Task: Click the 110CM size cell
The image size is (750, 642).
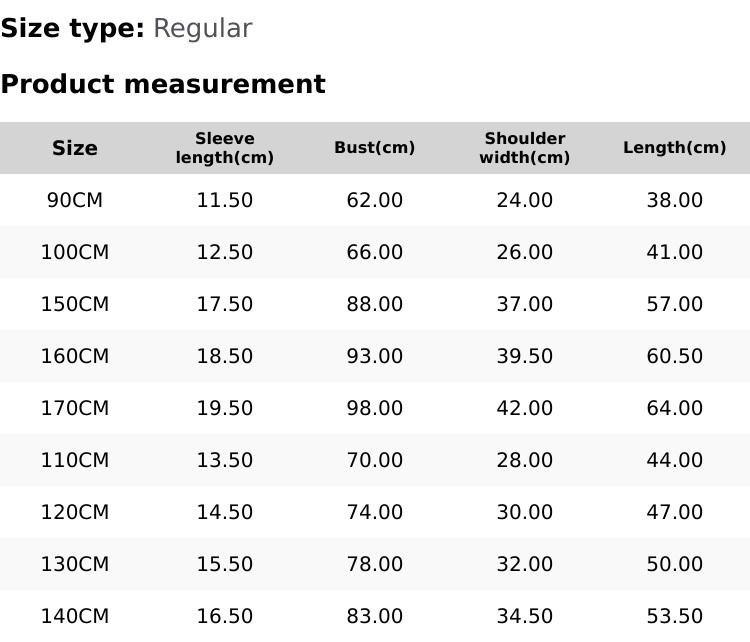Action: coord(75,460)
